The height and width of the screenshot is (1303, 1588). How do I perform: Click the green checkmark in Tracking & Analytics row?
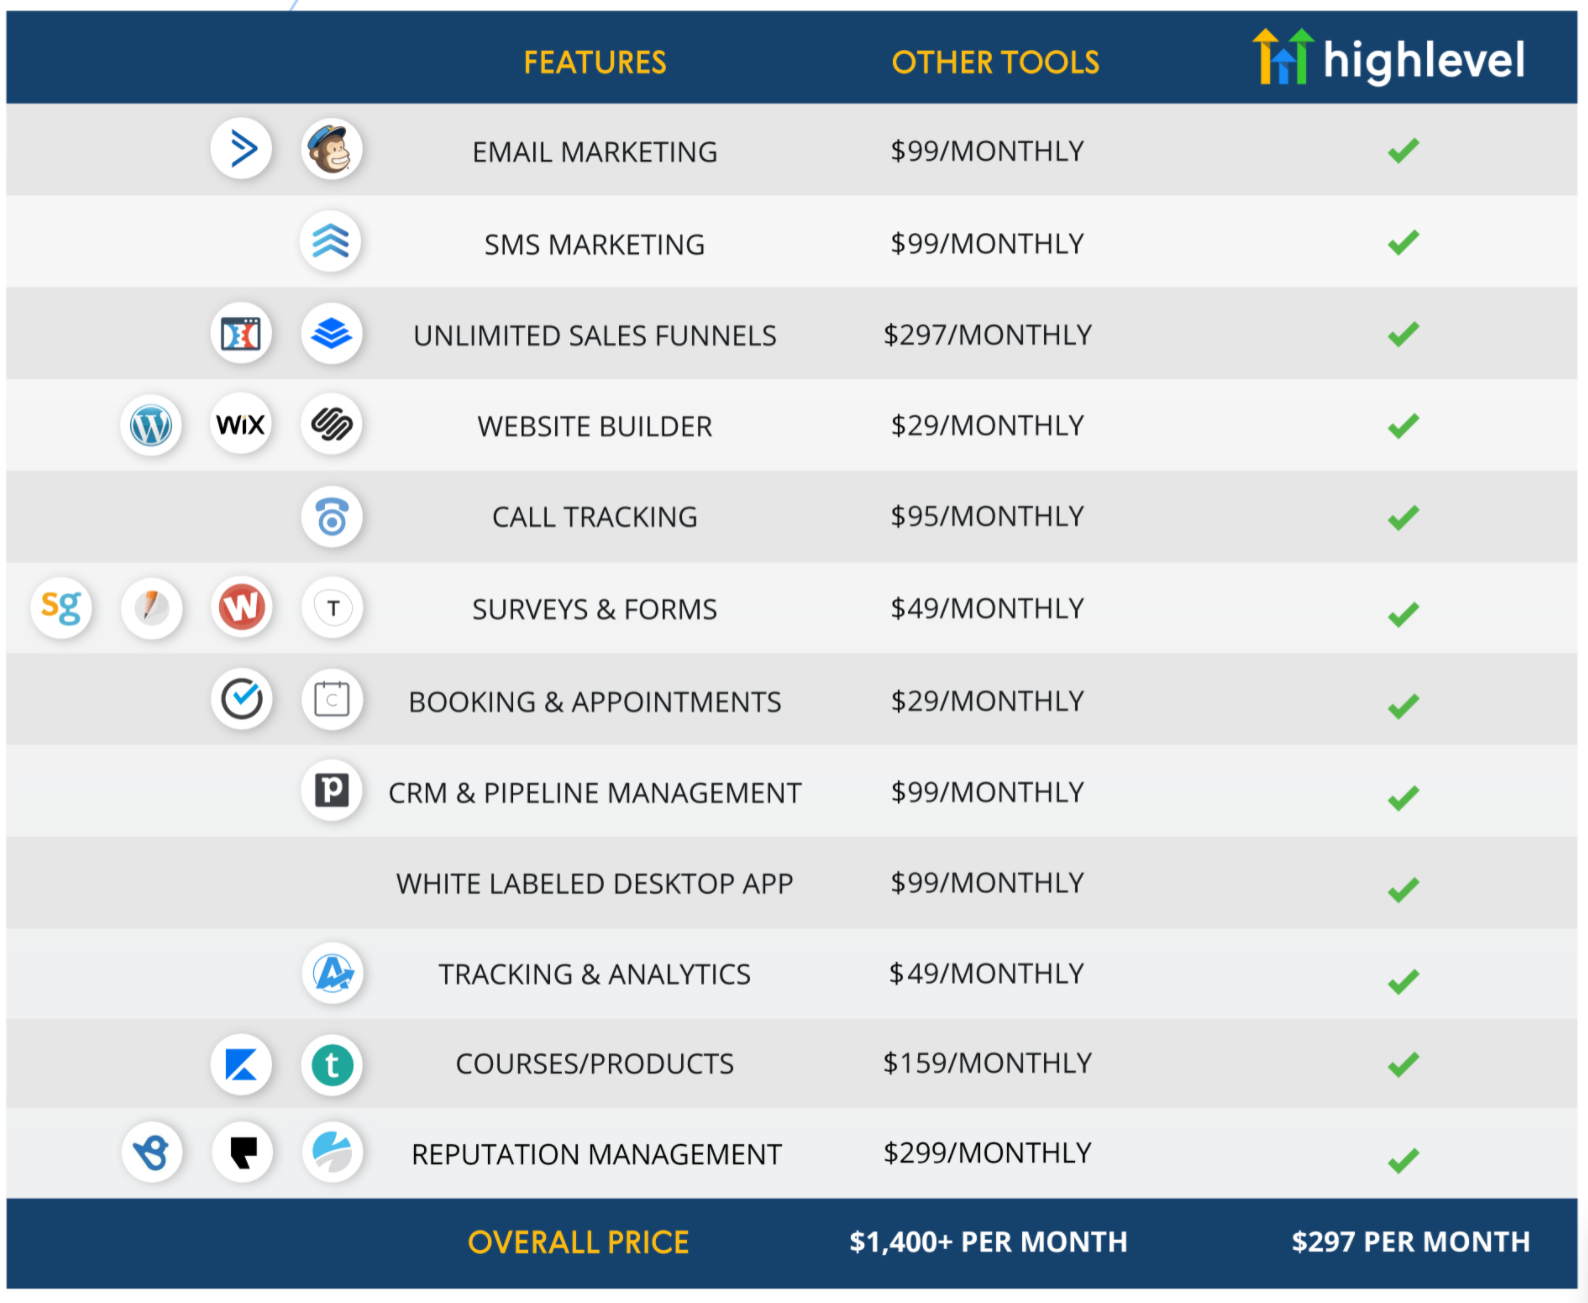coord(1403,982)
